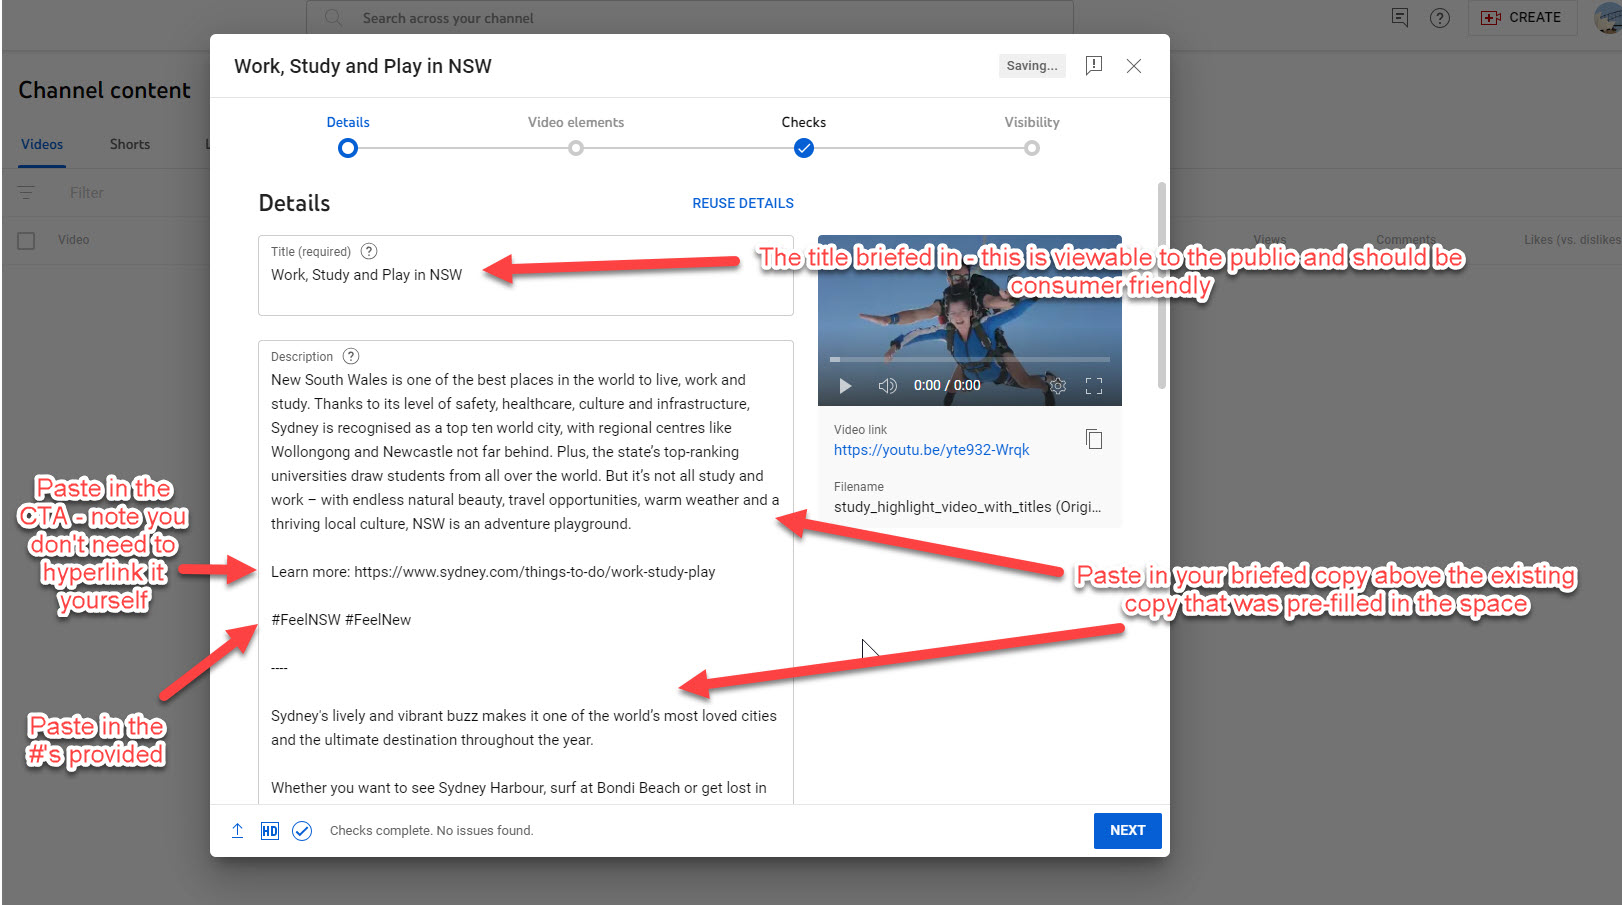Go to the Video elements step
This screenshot has height=905, width=1622.
tap(576, 122)
